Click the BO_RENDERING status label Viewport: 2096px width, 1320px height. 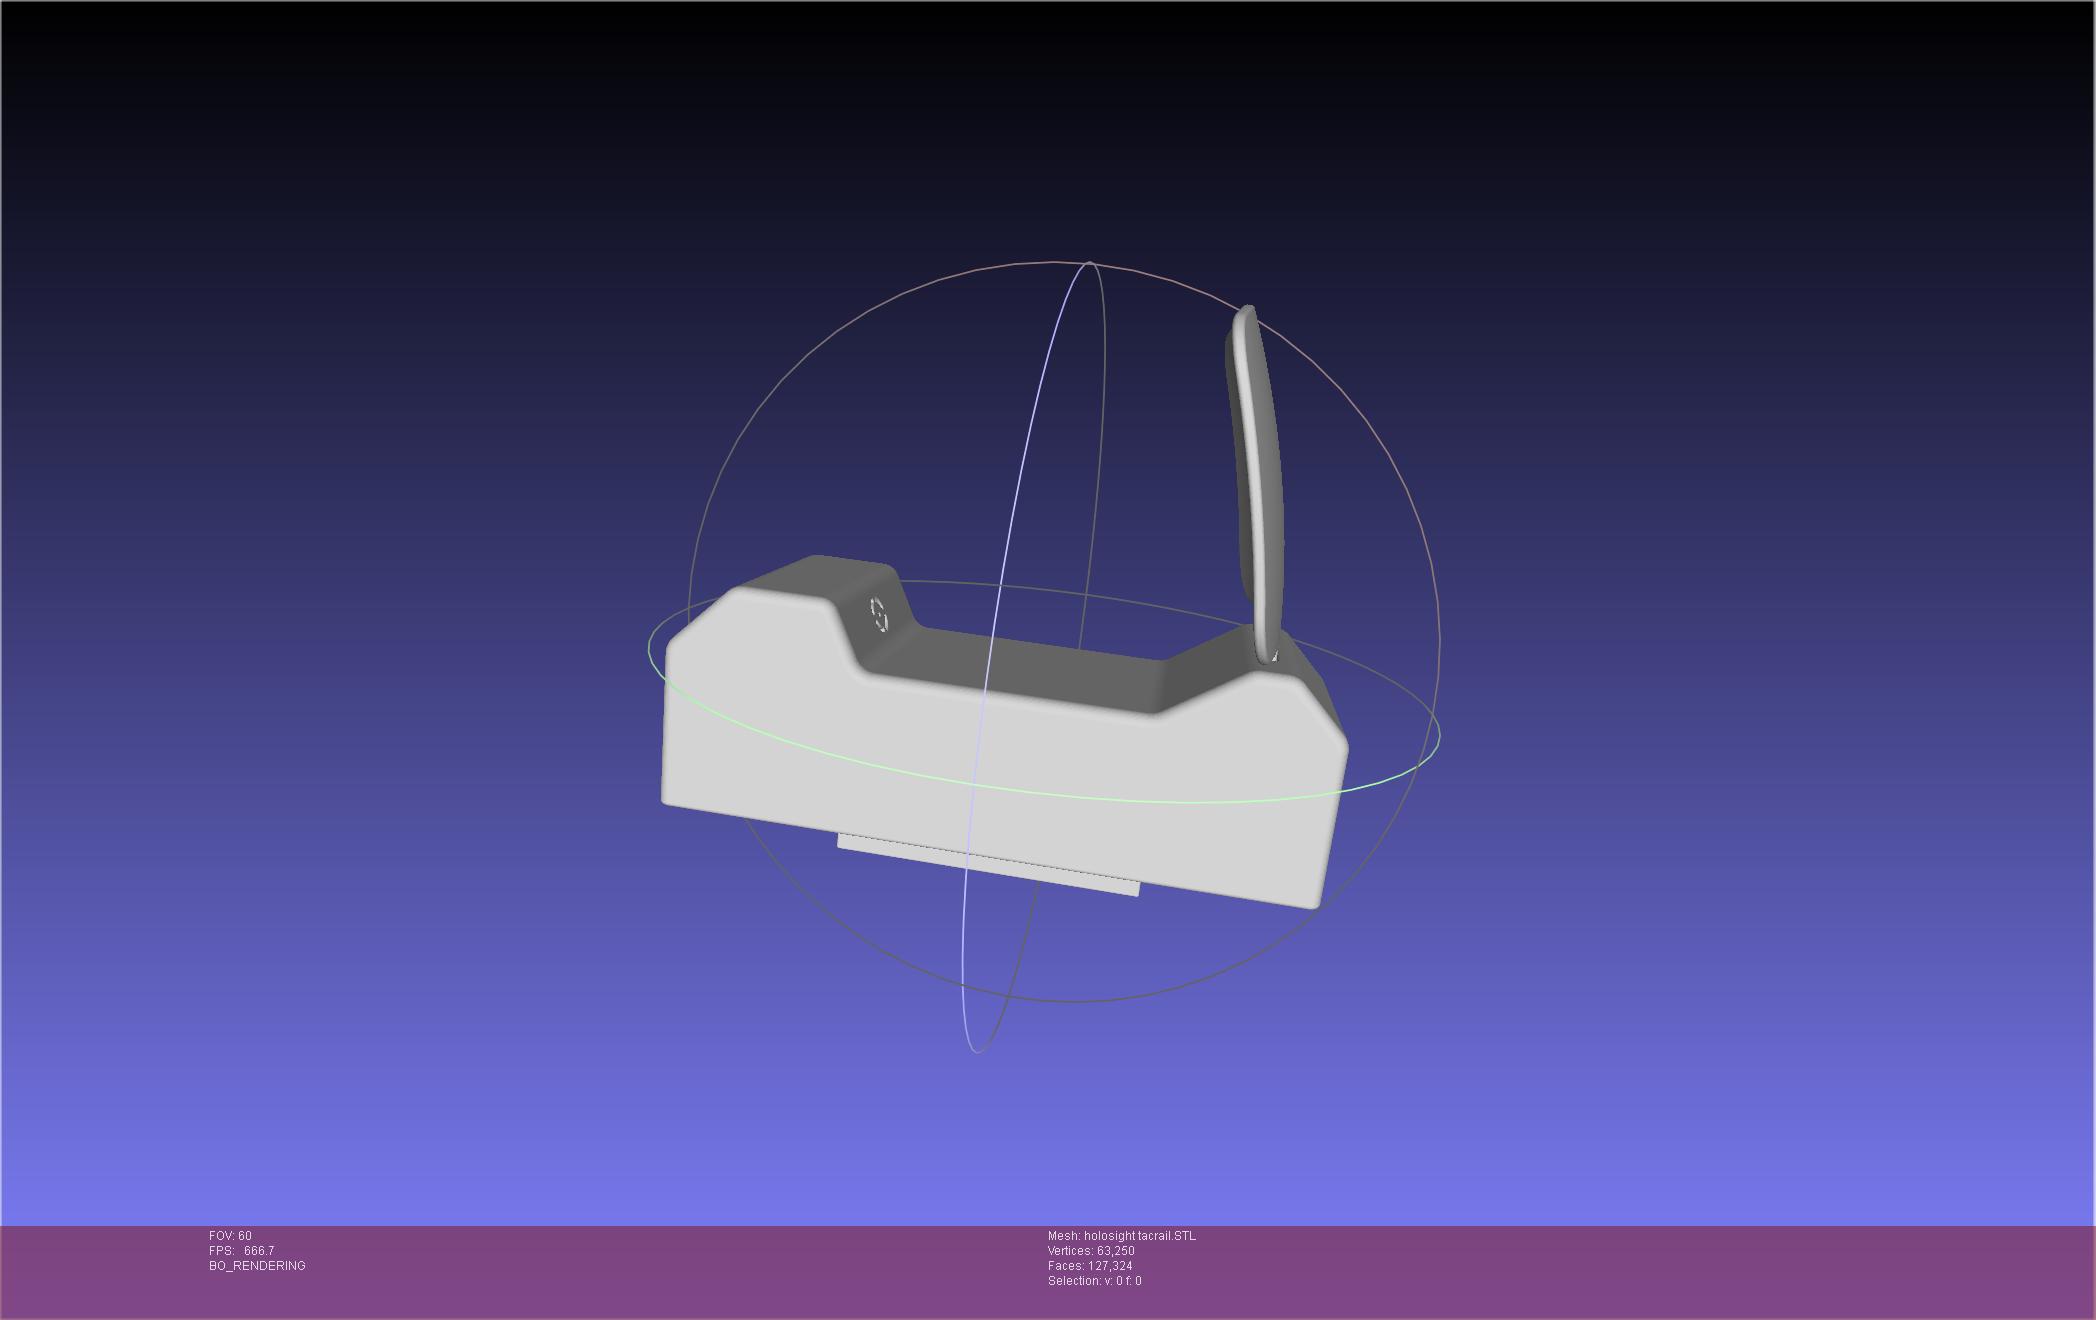(257, 1266)
